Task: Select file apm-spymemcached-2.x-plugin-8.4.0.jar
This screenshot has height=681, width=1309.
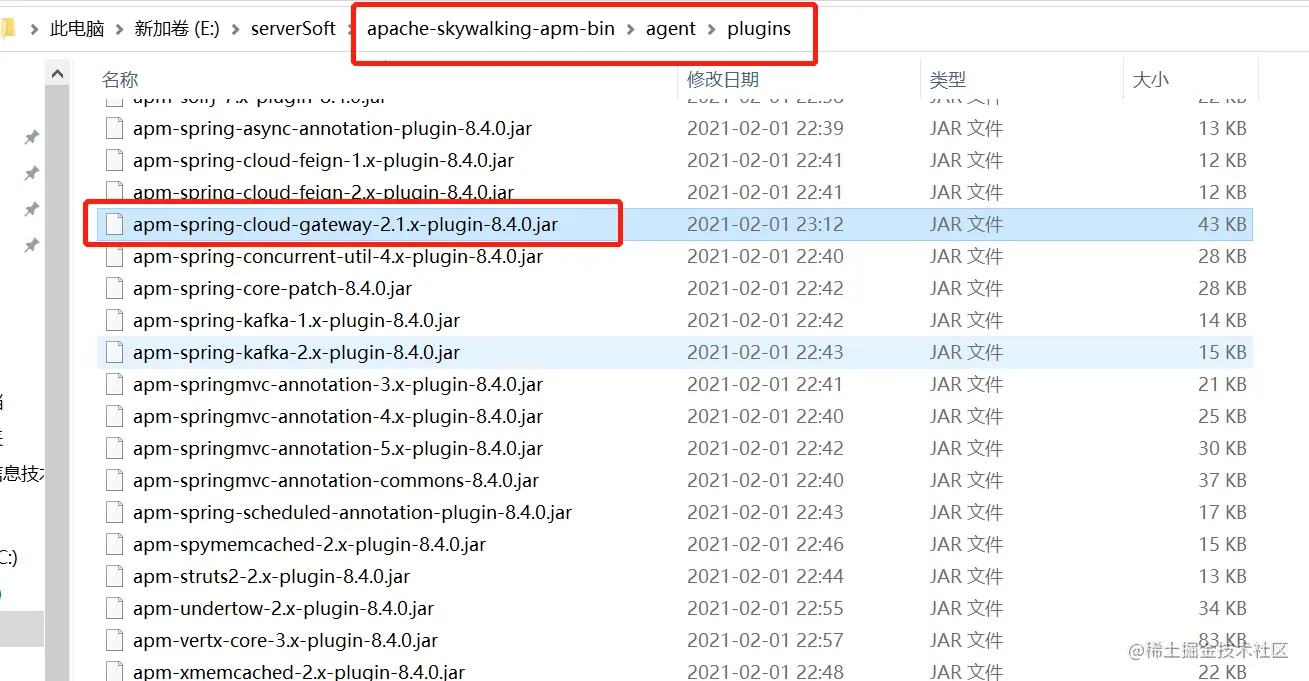Action: (309, 544)
